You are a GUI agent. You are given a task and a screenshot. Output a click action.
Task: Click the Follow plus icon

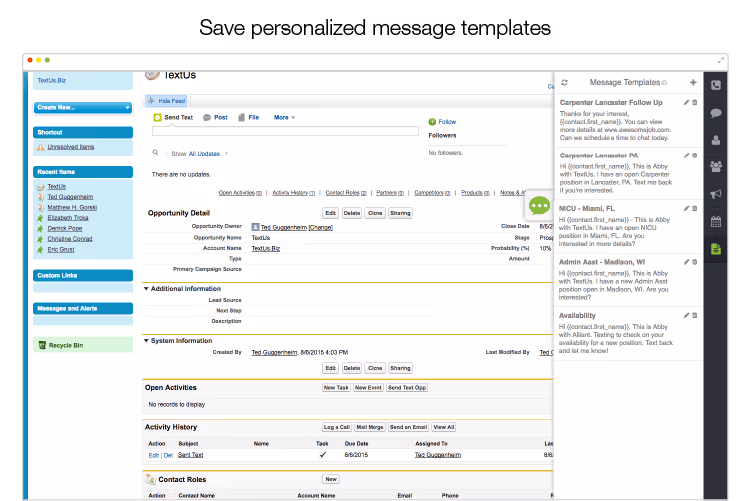432,122
